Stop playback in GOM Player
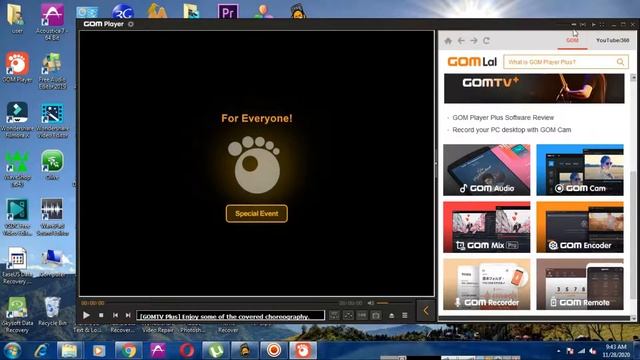Viewport: 640px width, 360px height. [101, 315]
